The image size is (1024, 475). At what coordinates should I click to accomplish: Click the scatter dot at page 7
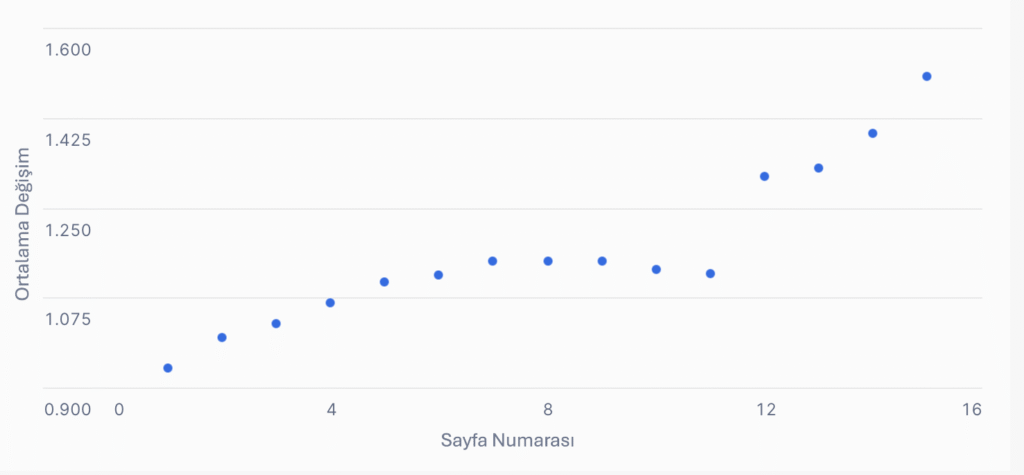(493, 261)
